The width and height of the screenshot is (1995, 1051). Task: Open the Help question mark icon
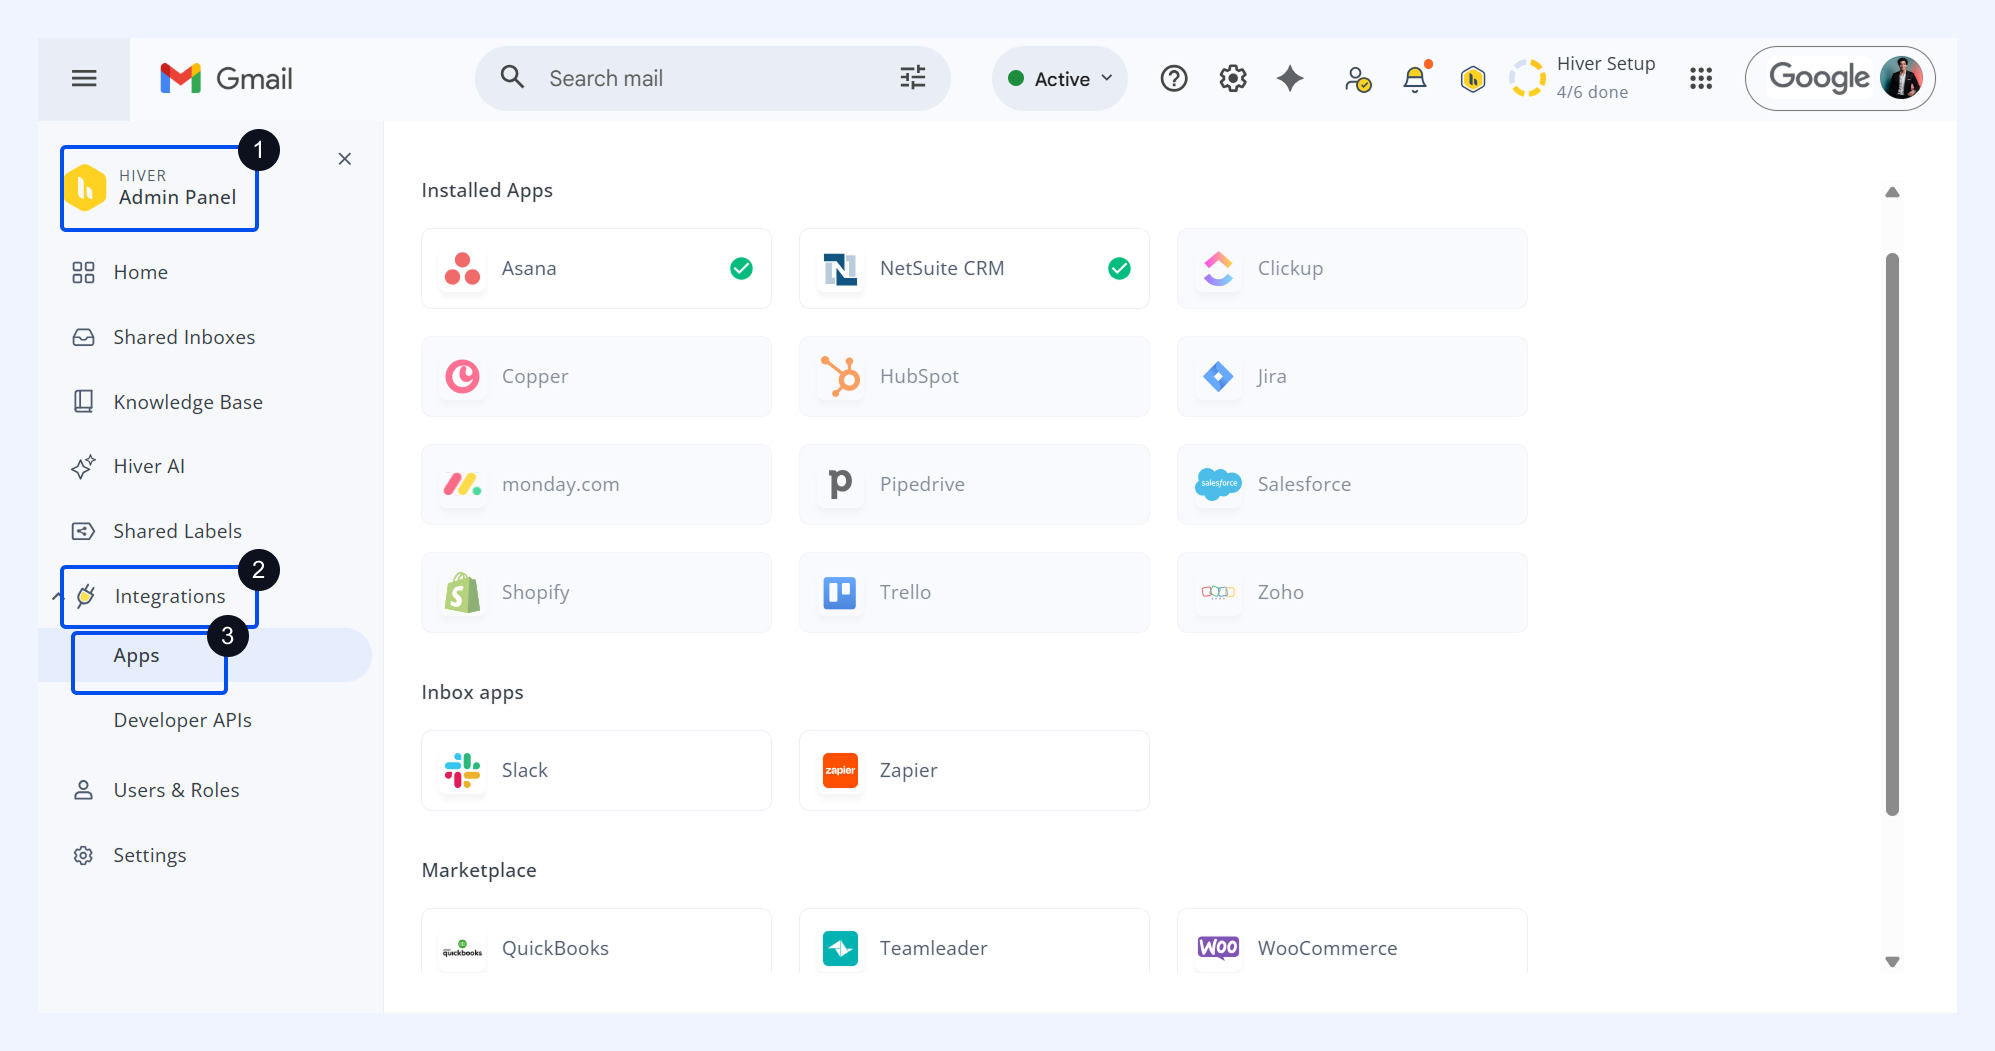(x=1174, y=78)
